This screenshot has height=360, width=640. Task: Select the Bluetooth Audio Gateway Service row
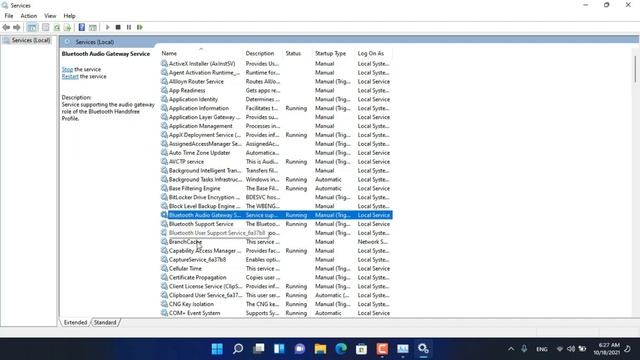(276, 215)
